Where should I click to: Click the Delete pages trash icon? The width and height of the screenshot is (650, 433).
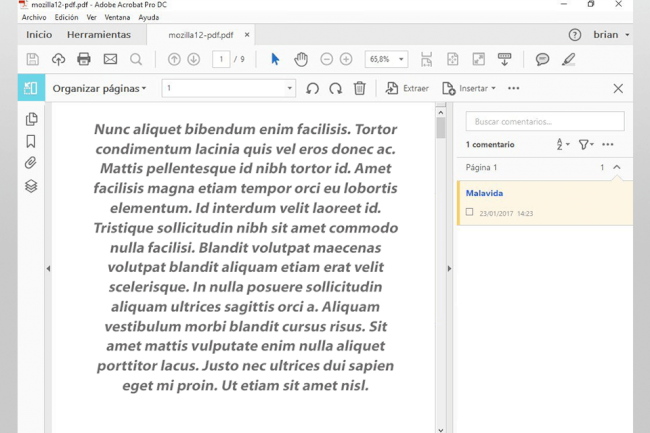pyautogui.click(x=359, y=88)
